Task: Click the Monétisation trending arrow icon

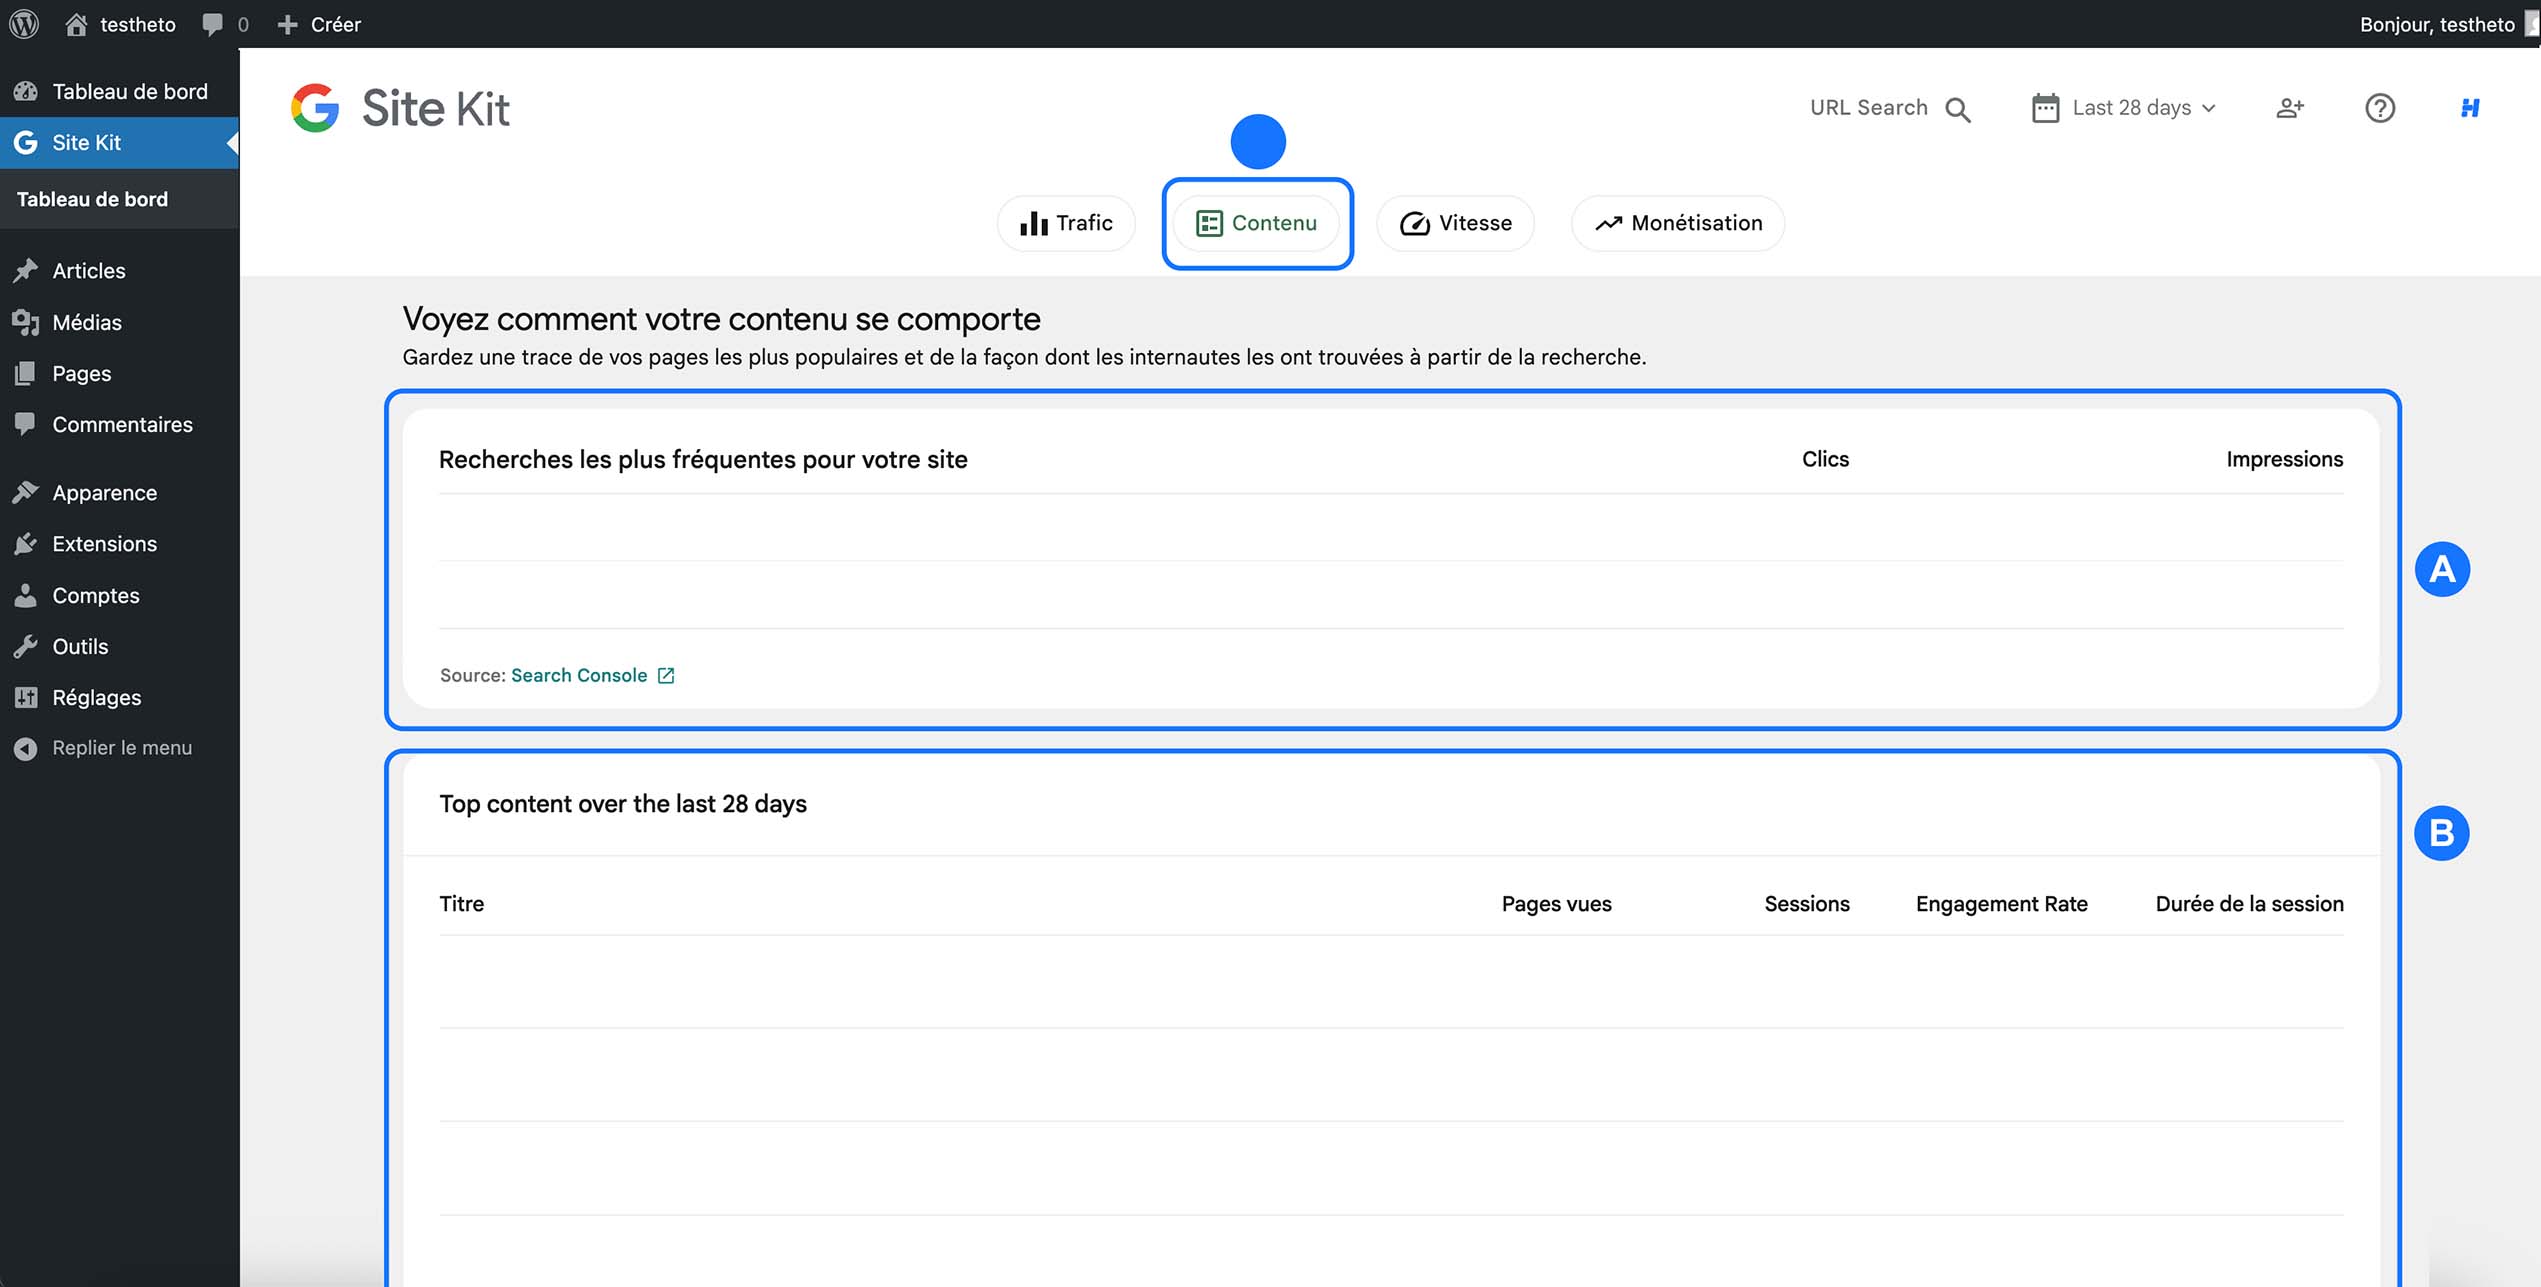Action: click(x=1609, y=223)
